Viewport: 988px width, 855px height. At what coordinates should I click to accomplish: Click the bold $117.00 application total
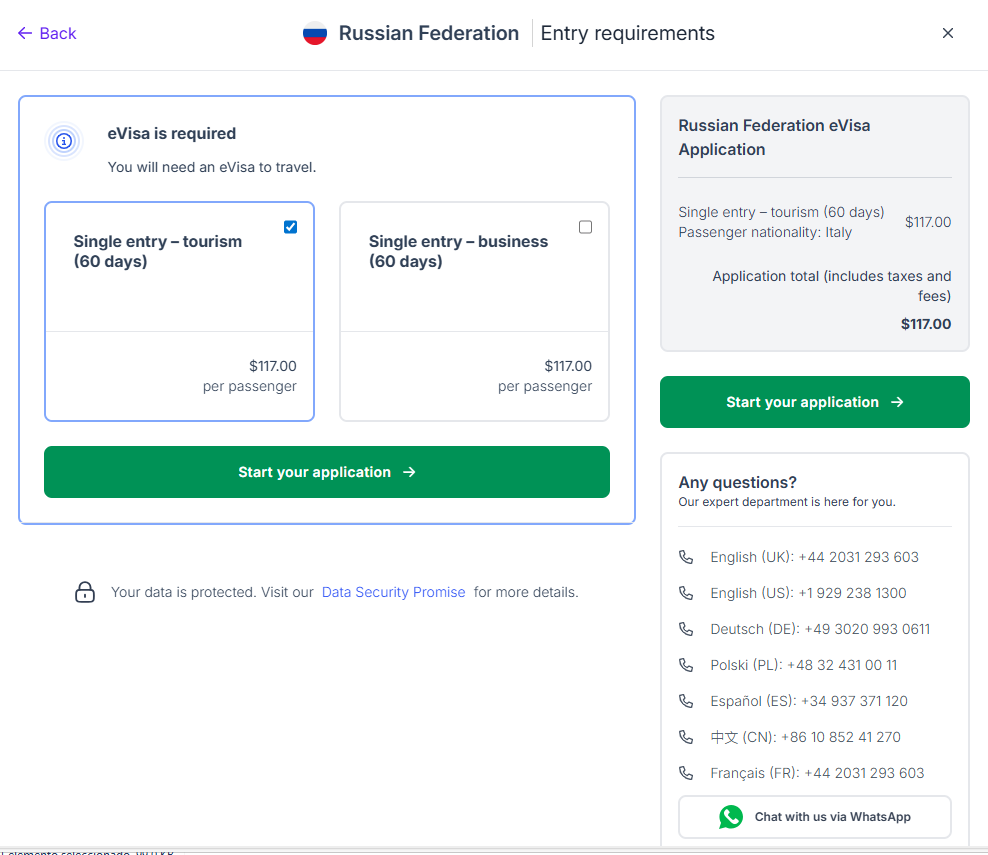926,324
